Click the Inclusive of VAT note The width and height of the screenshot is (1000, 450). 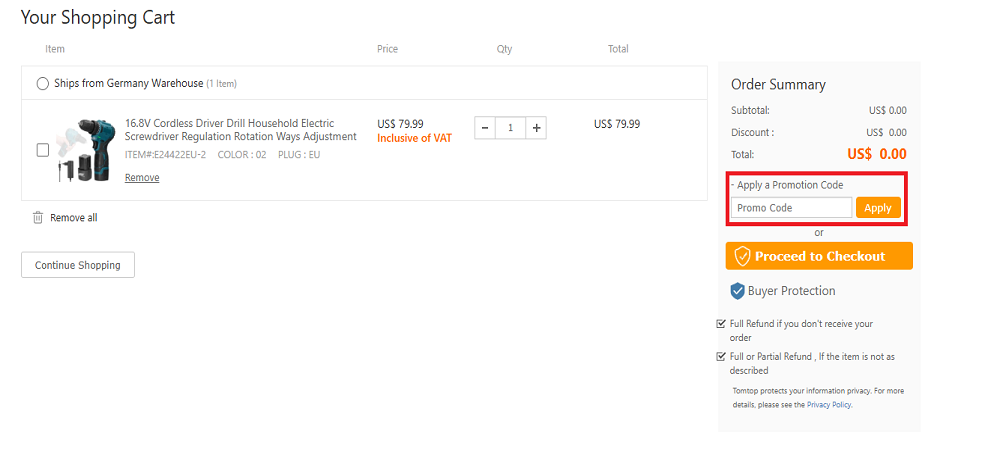[x=414, y=138]
